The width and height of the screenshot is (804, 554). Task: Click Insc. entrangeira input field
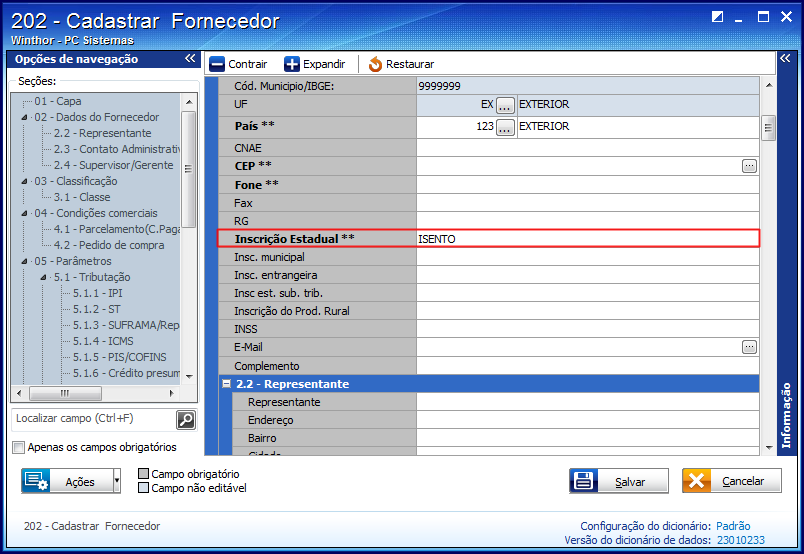pyautogui.click(x=588, y=275)
